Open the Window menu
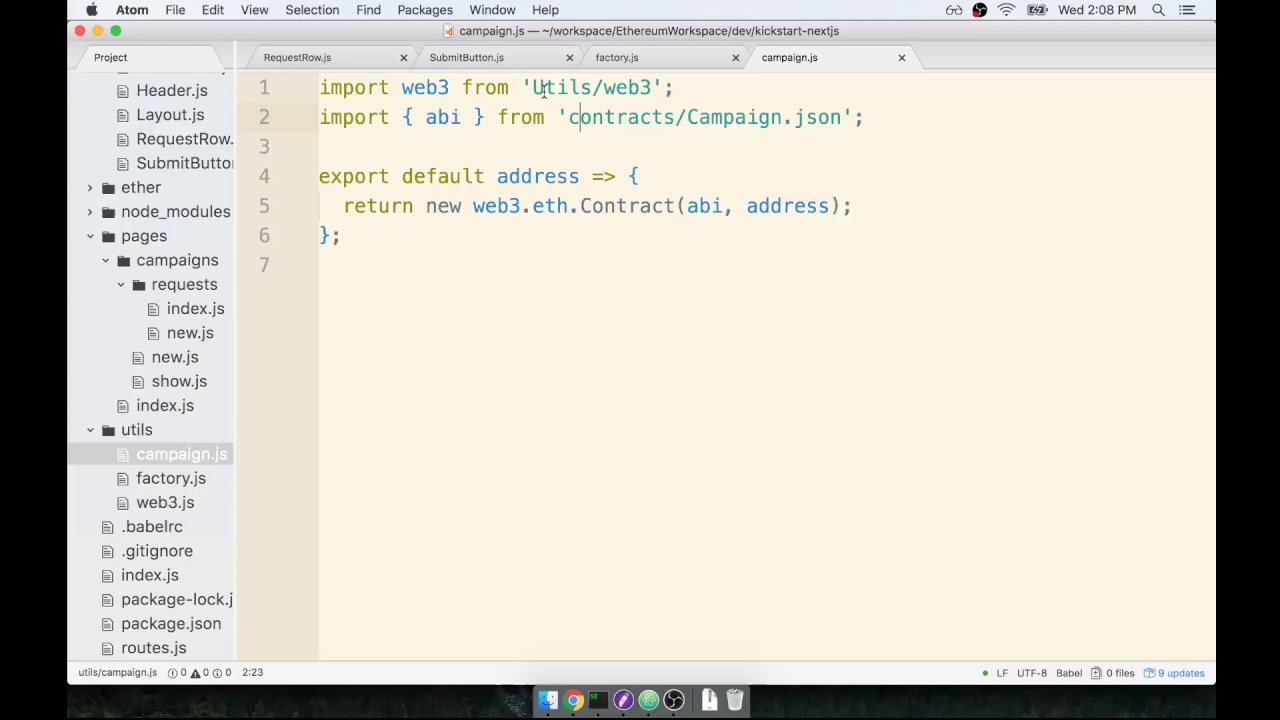The width and height of the screenshot is (1280, 720). 493,10
